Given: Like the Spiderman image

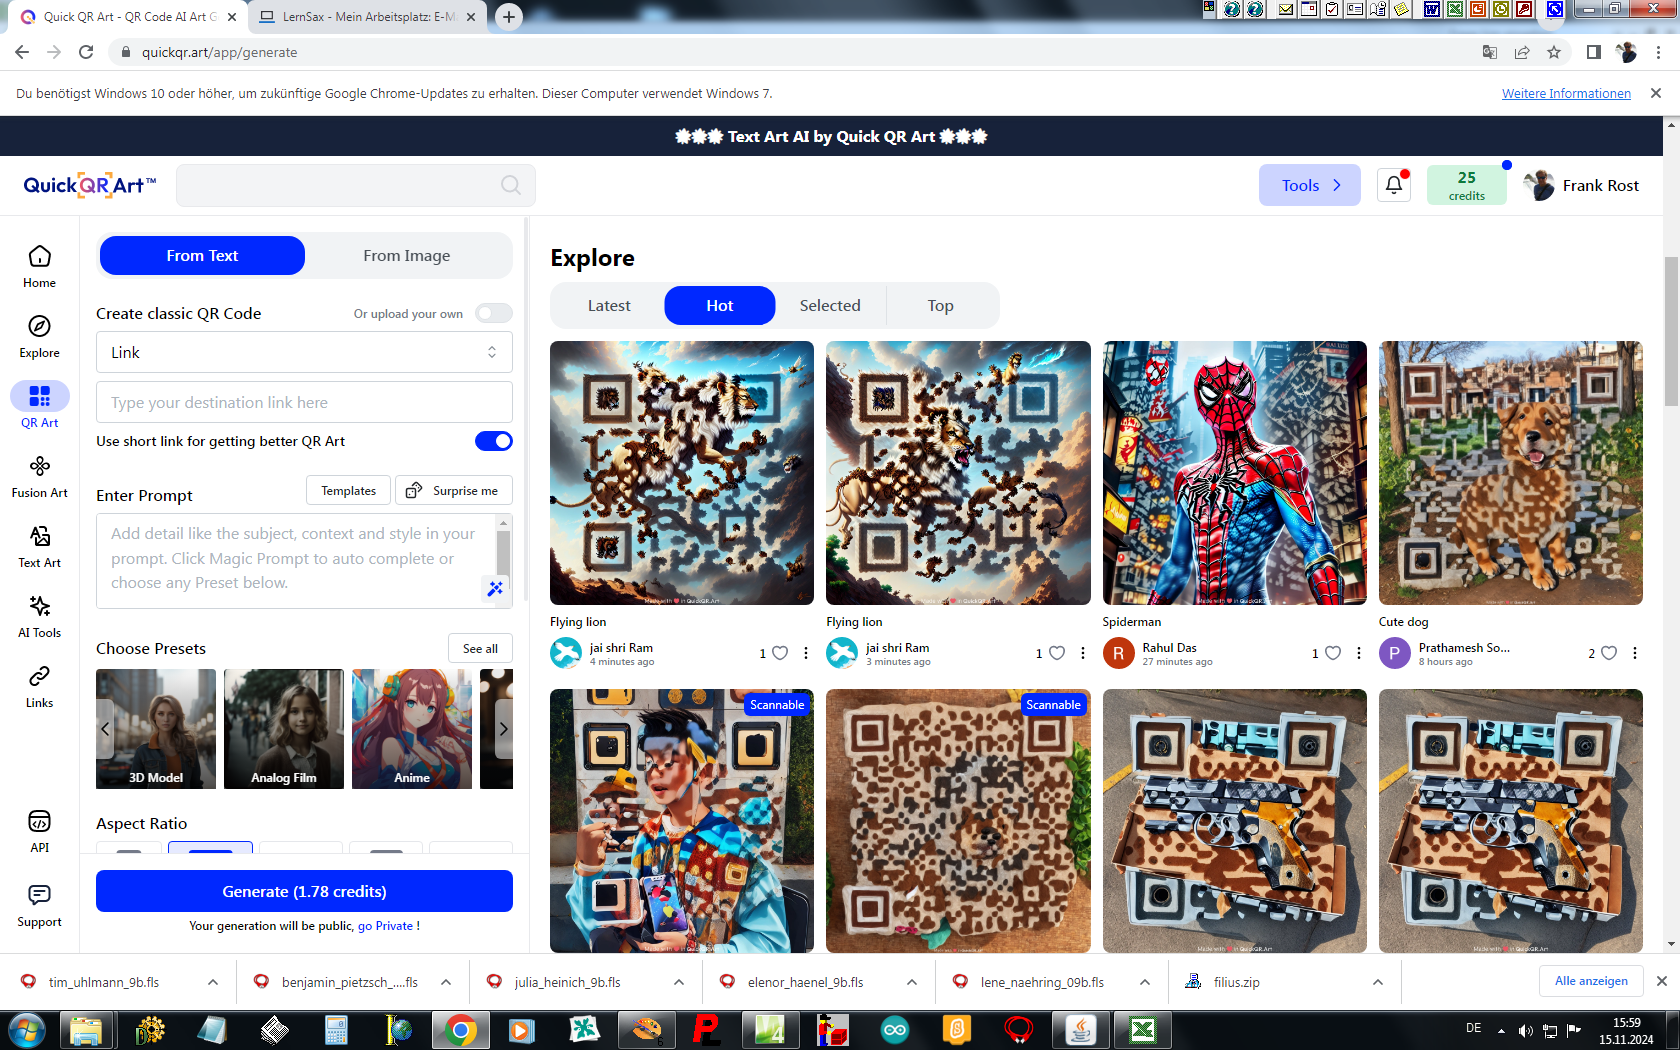Looking at the screenshot, I should click(1333, 653).
